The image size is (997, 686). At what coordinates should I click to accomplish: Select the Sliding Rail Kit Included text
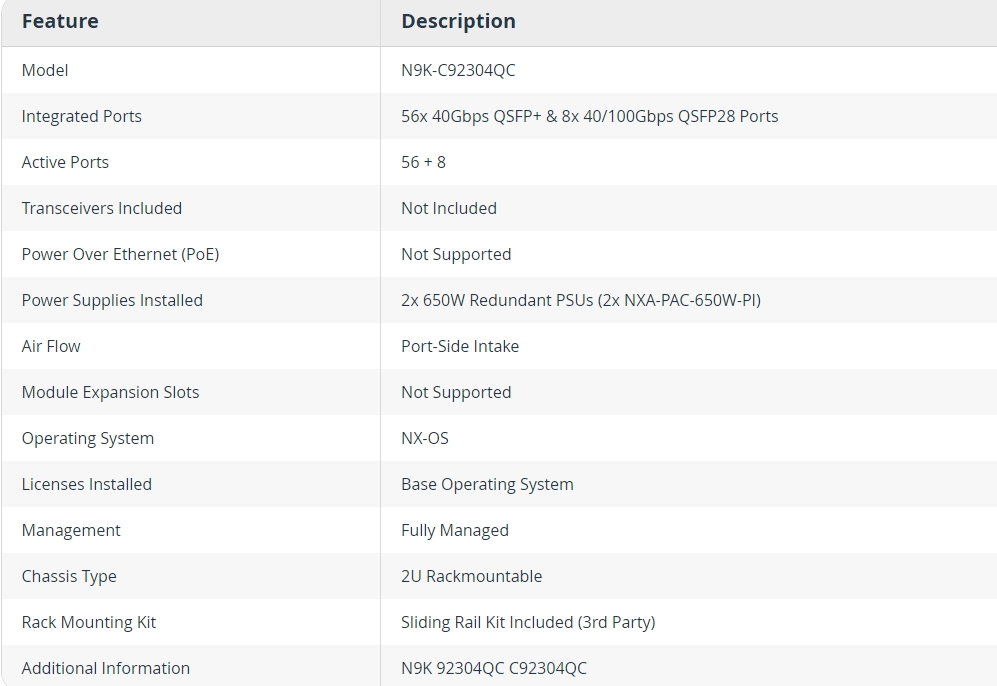pyautogui.click(x=487, y=622)
